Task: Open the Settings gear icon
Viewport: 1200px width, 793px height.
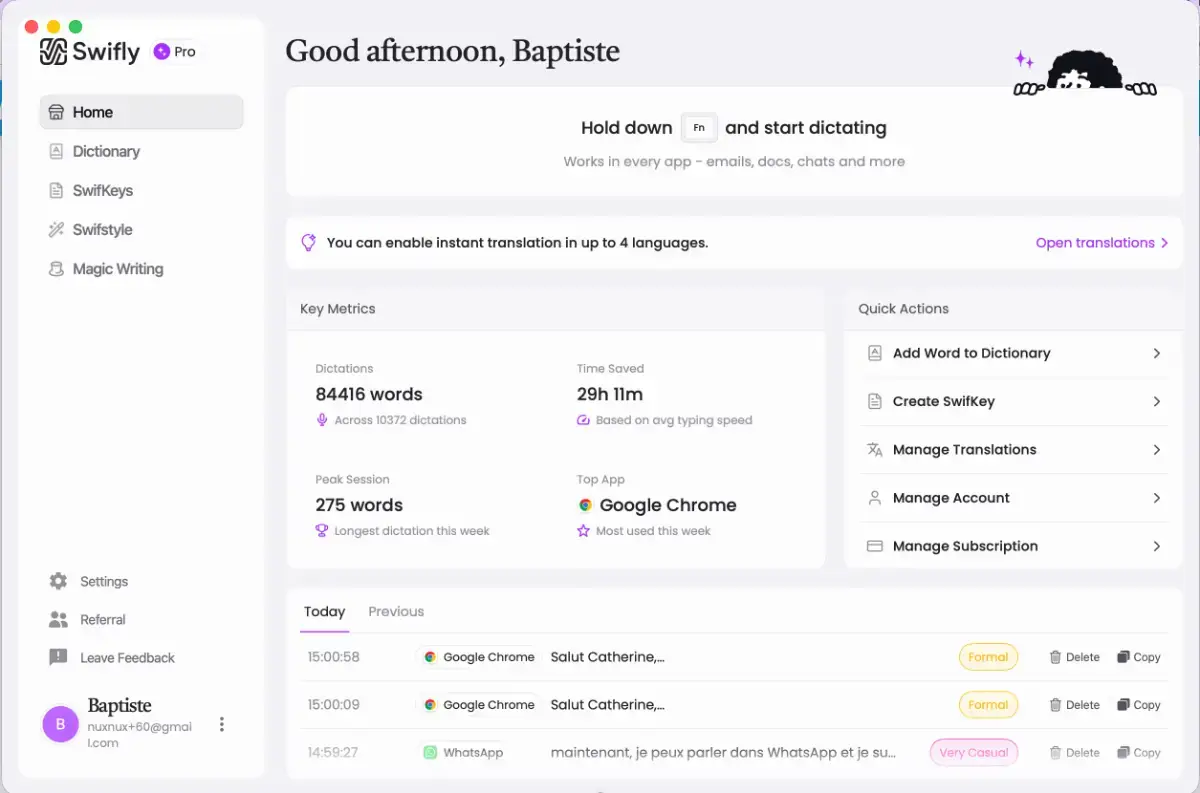Action: coord(58,581)
